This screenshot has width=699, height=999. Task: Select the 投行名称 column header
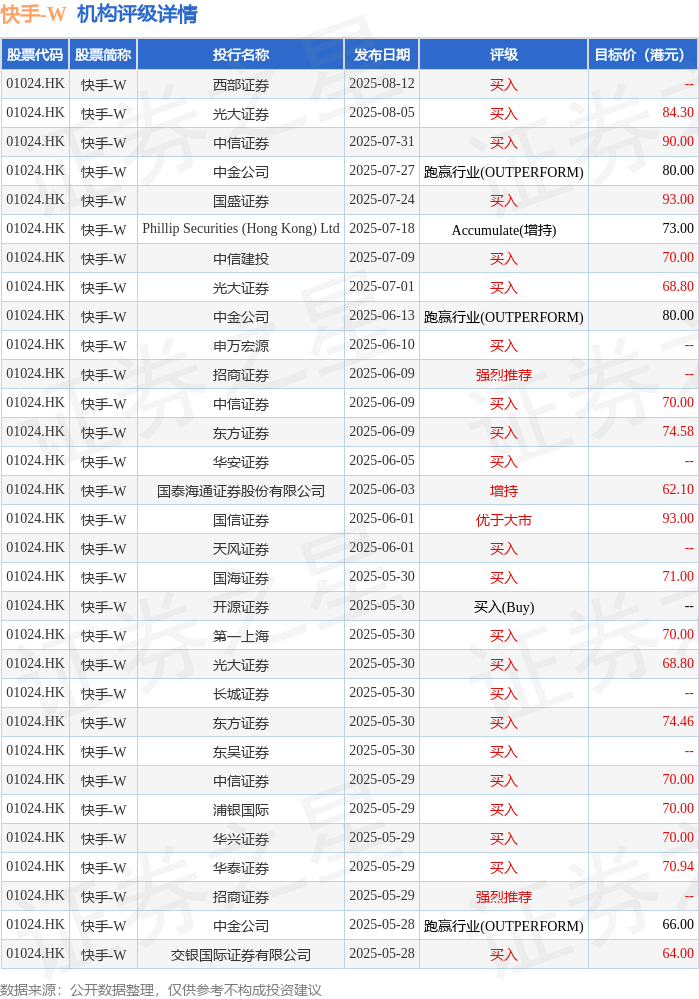coord(241,55)
